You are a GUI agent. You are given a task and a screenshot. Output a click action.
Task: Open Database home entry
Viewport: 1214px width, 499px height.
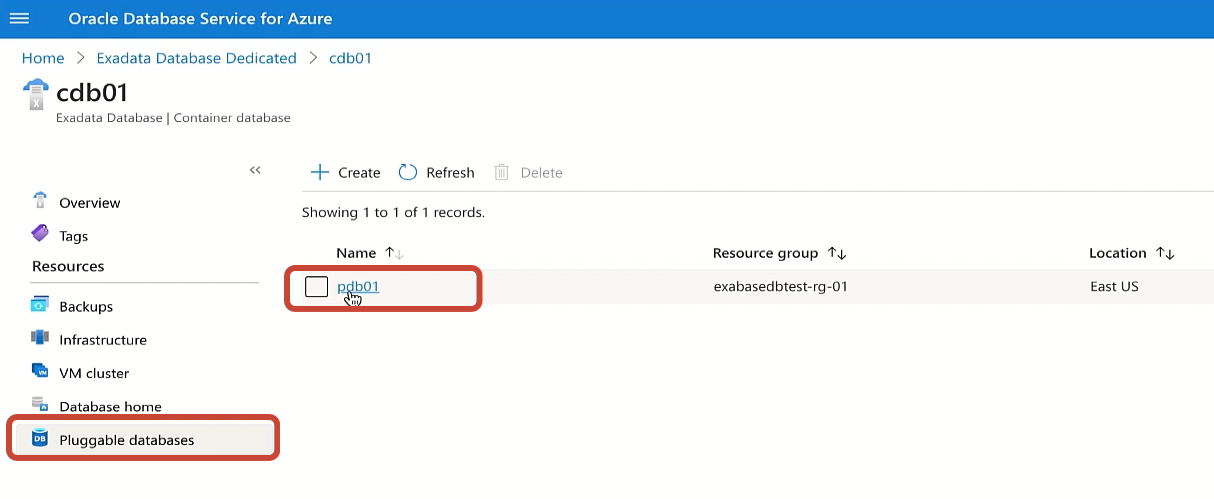click(x=110, y=407)
